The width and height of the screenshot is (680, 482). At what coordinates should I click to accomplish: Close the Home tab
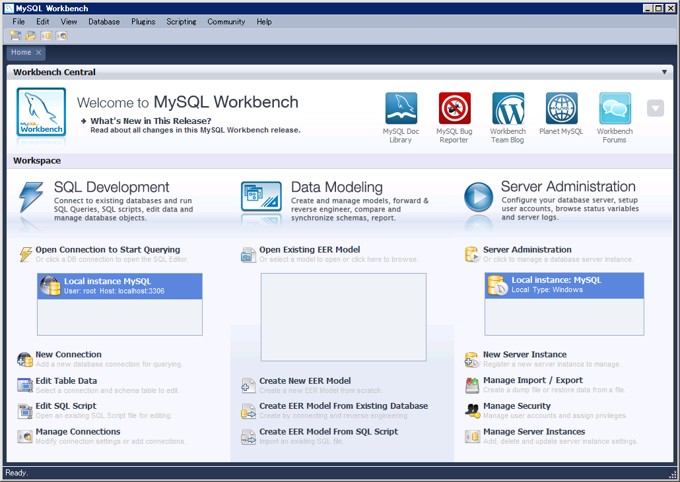[39, 52]
